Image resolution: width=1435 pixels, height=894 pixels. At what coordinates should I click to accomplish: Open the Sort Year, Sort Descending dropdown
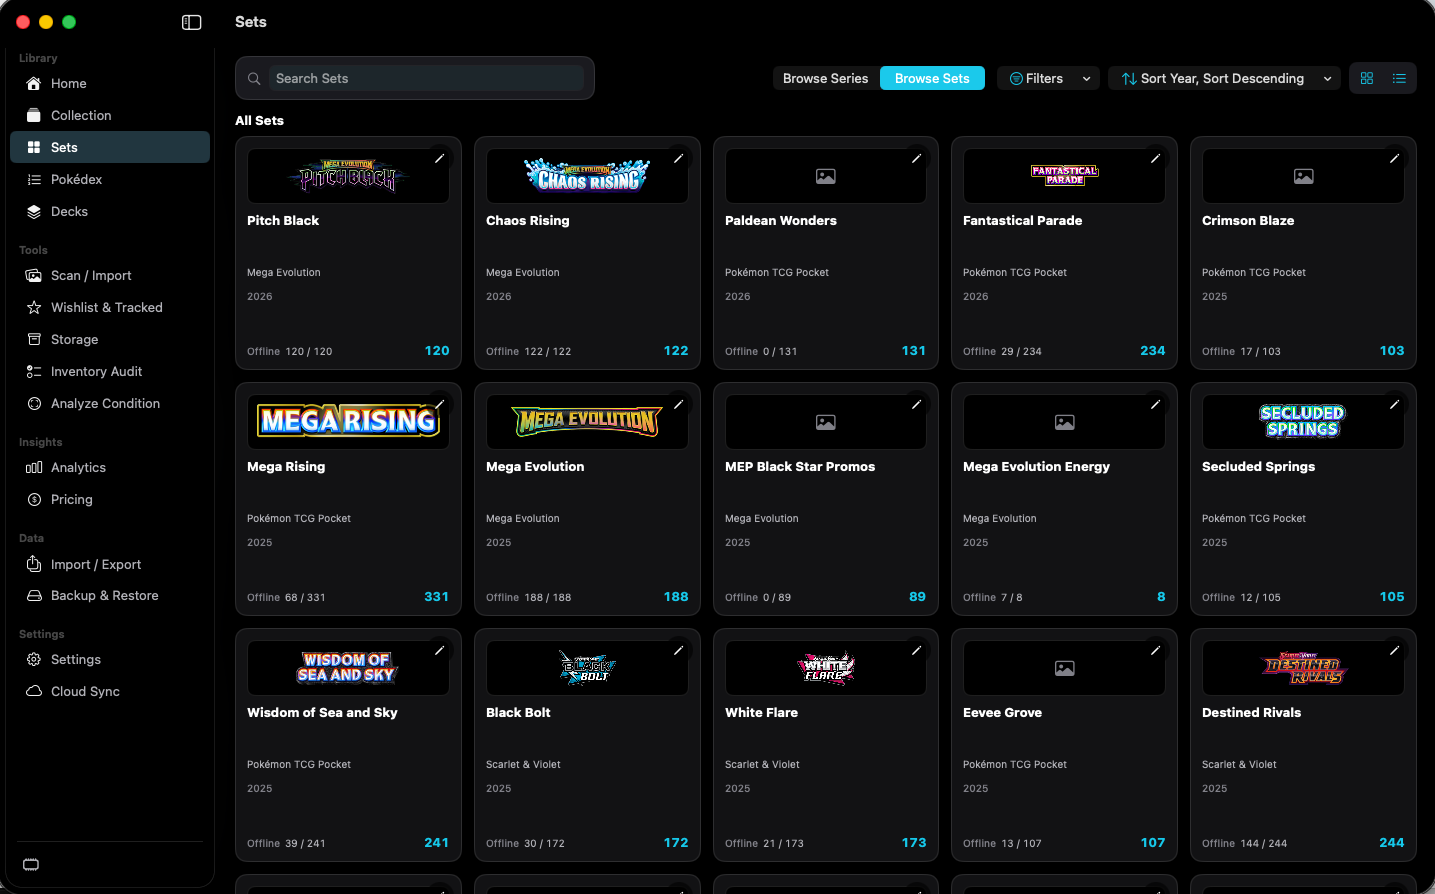coord(1226,78)
